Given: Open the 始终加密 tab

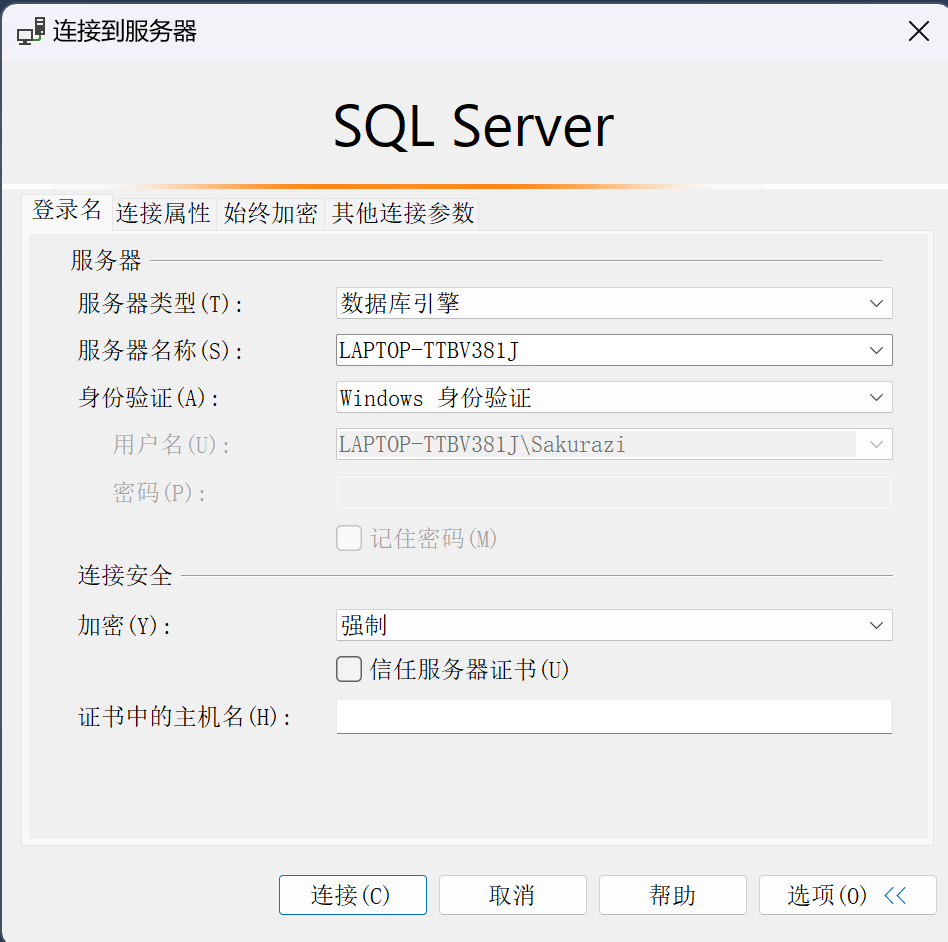Looking at the screenshot, I should 270,213.
